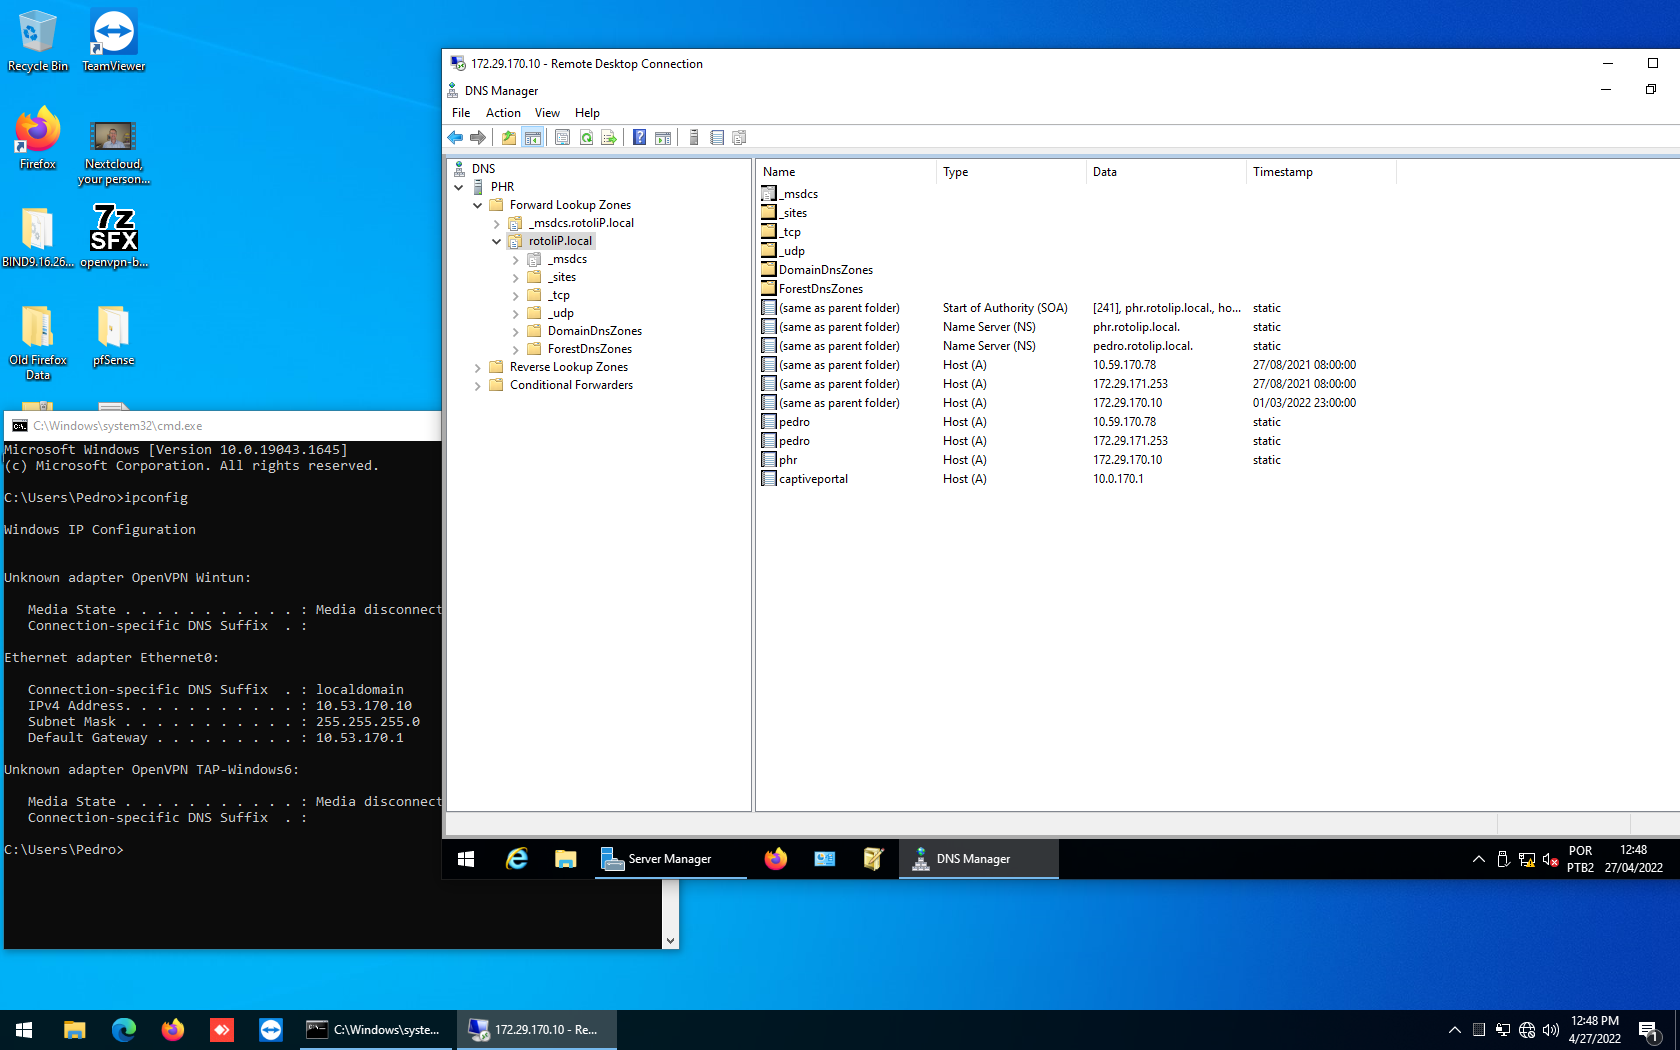Screen dimensions: 1680x1050
Task: Collapse the rotoliP.local zone
Action: tap(496, 241)
